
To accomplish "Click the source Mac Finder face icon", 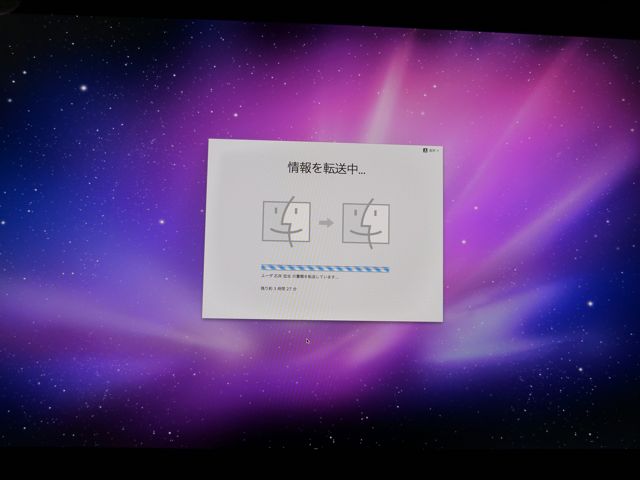I will [x=286, y=221].
